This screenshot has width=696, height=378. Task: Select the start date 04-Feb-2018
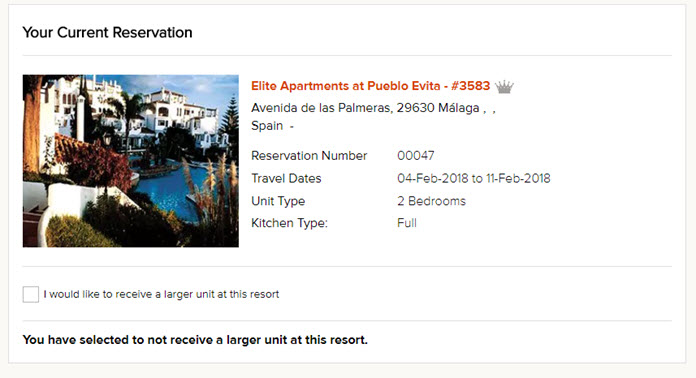(432, 178)
